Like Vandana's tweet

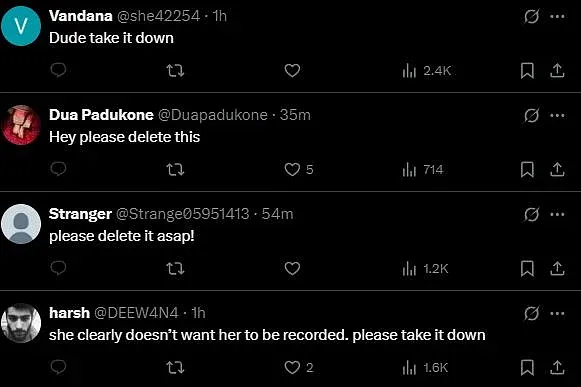tap(292, 70)
